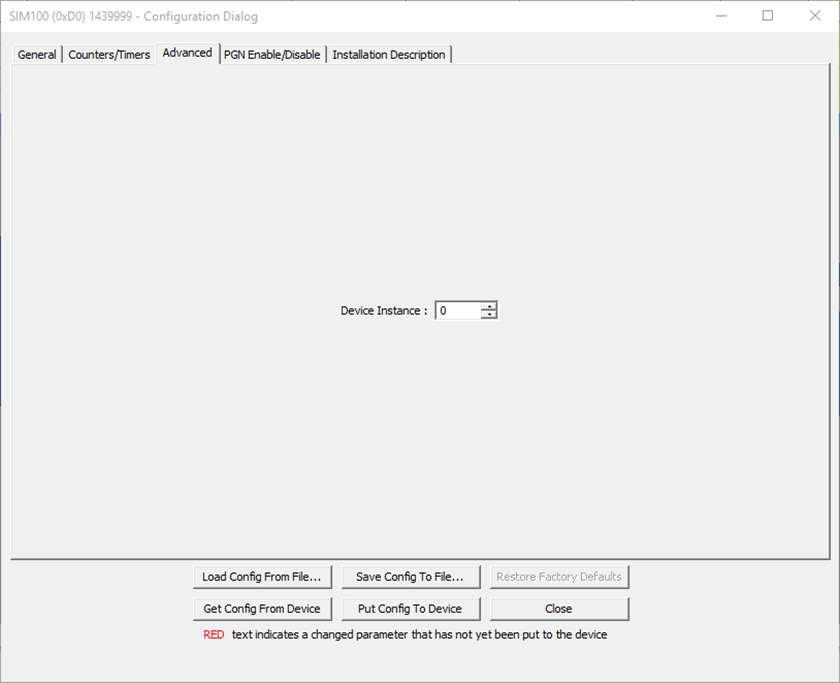Click the Close button at the bottom
The height and width of the screenshot is (683, 840).
559,609
